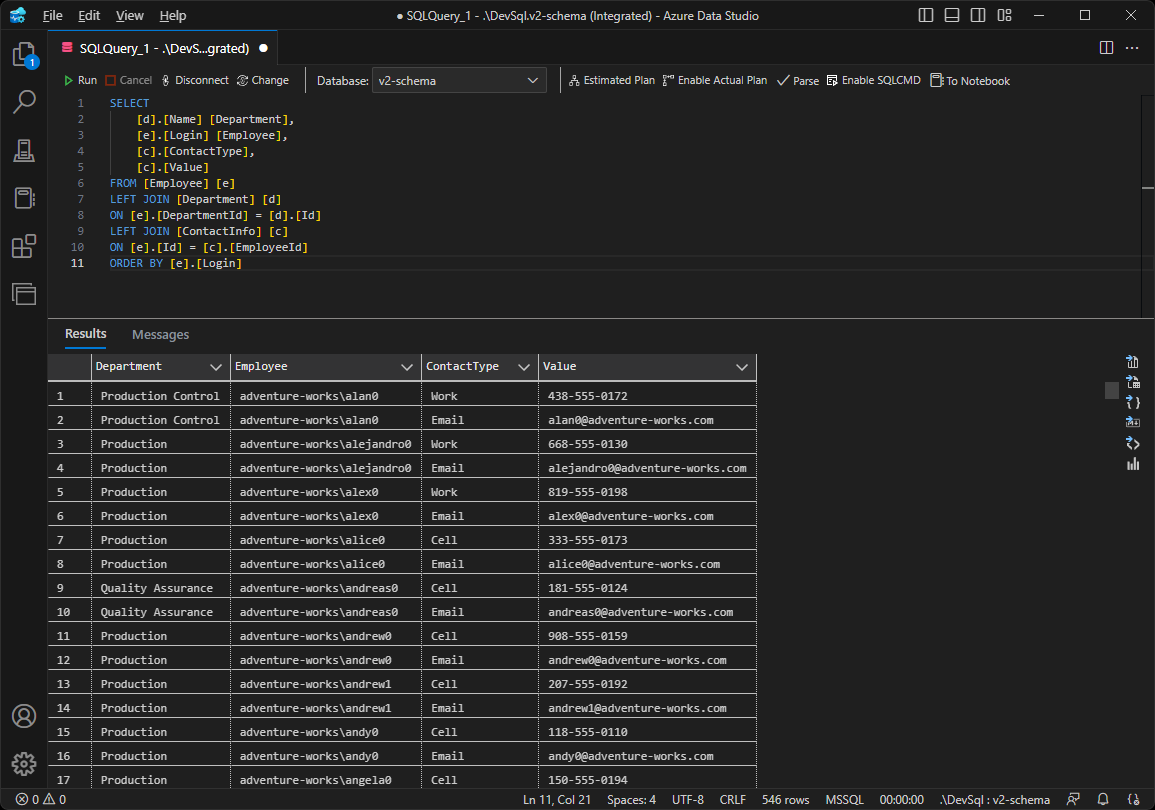This screenshot has width=1155, height=810.
Task: Close the unsaved SQLQuery_1 tab dot
Action: click(x=263, y=48)
